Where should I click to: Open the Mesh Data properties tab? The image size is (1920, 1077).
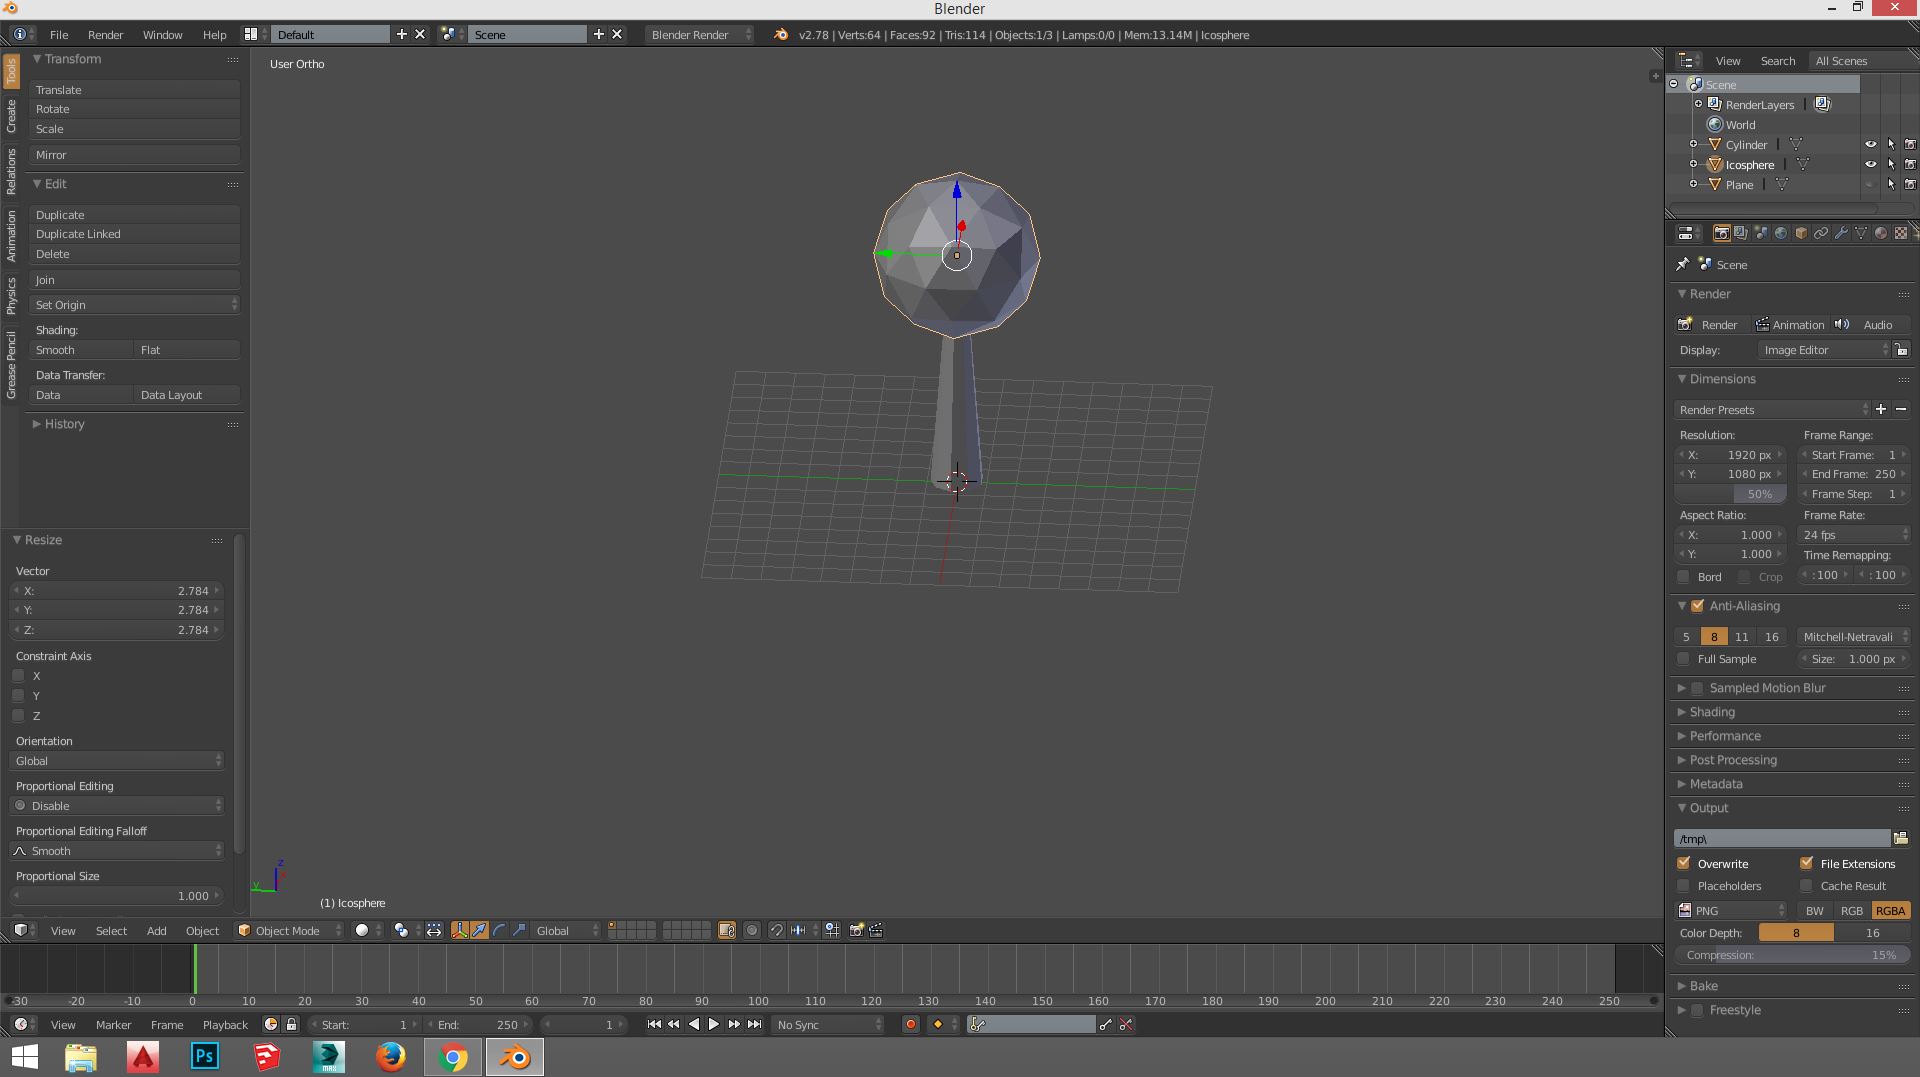(1861, 233)
